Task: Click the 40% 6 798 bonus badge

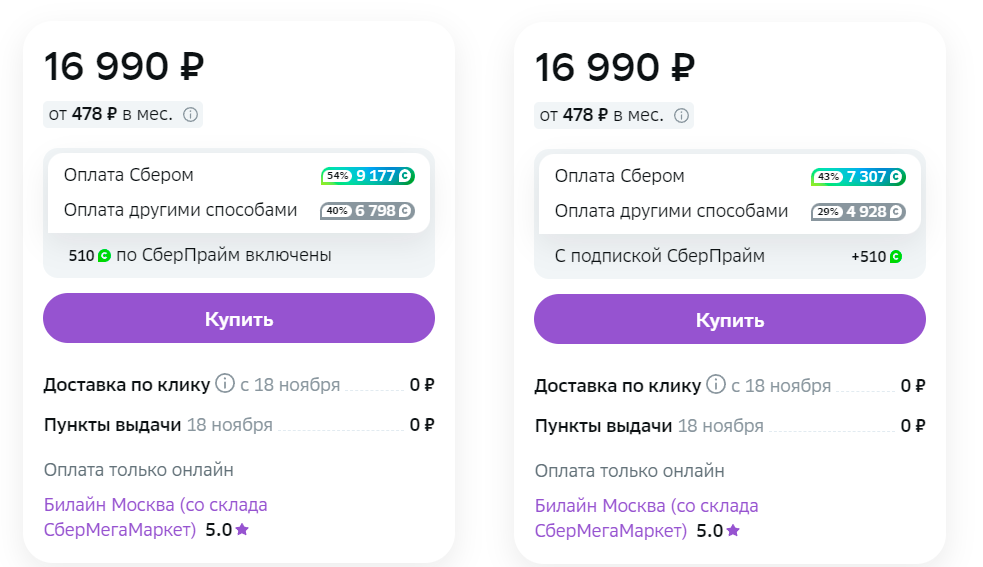Action: coord(367,211)
